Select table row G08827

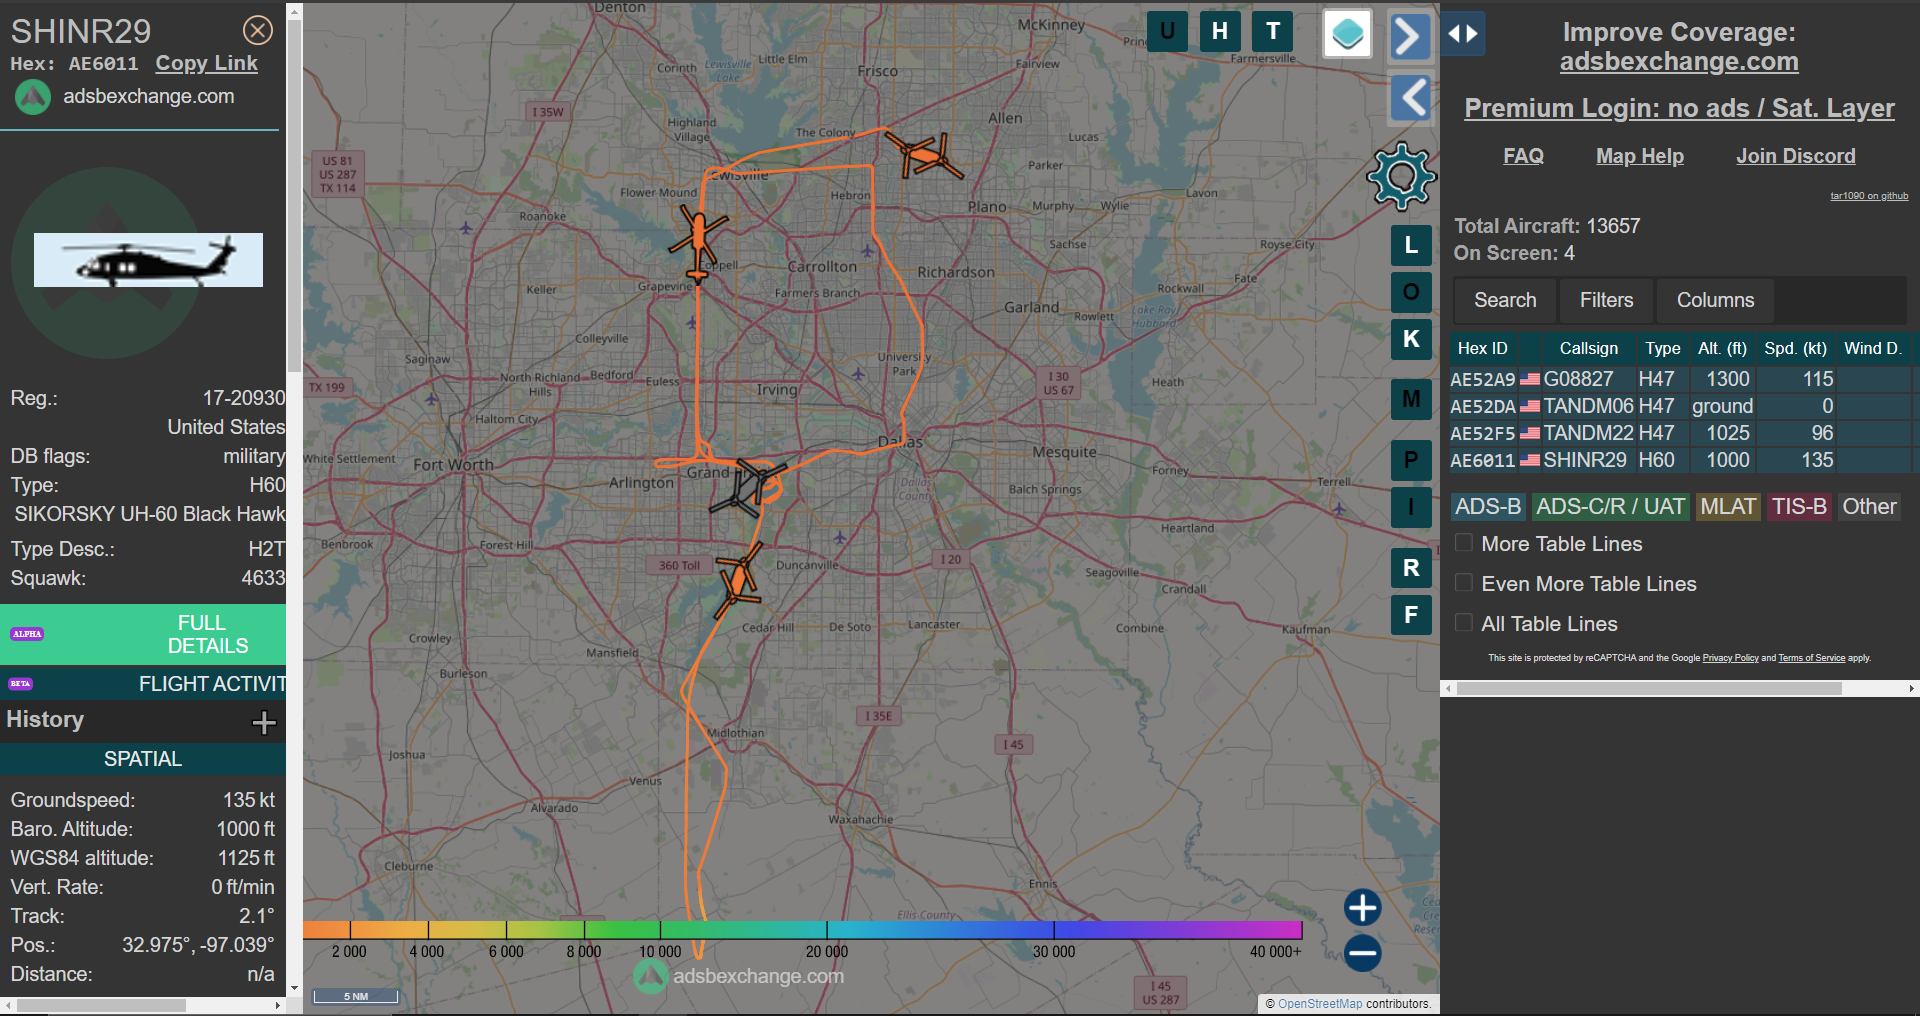pos(1680,379)
